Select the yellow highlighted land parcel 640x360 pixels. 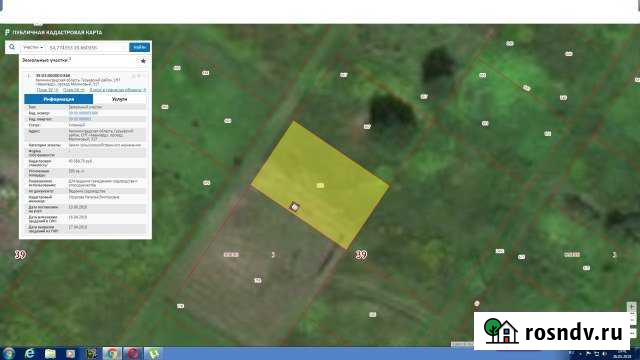point(320,185)
